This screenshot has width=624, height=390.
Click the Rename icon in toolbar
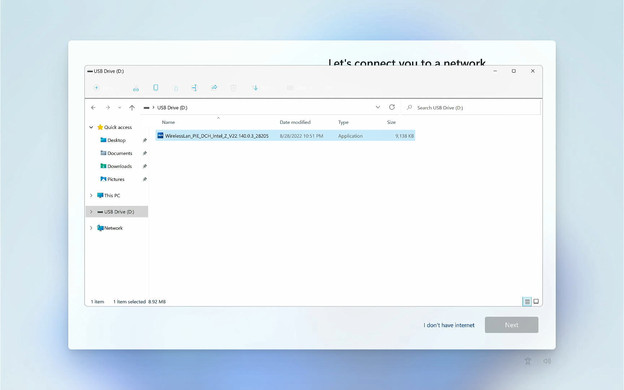(x=194, y=88)
